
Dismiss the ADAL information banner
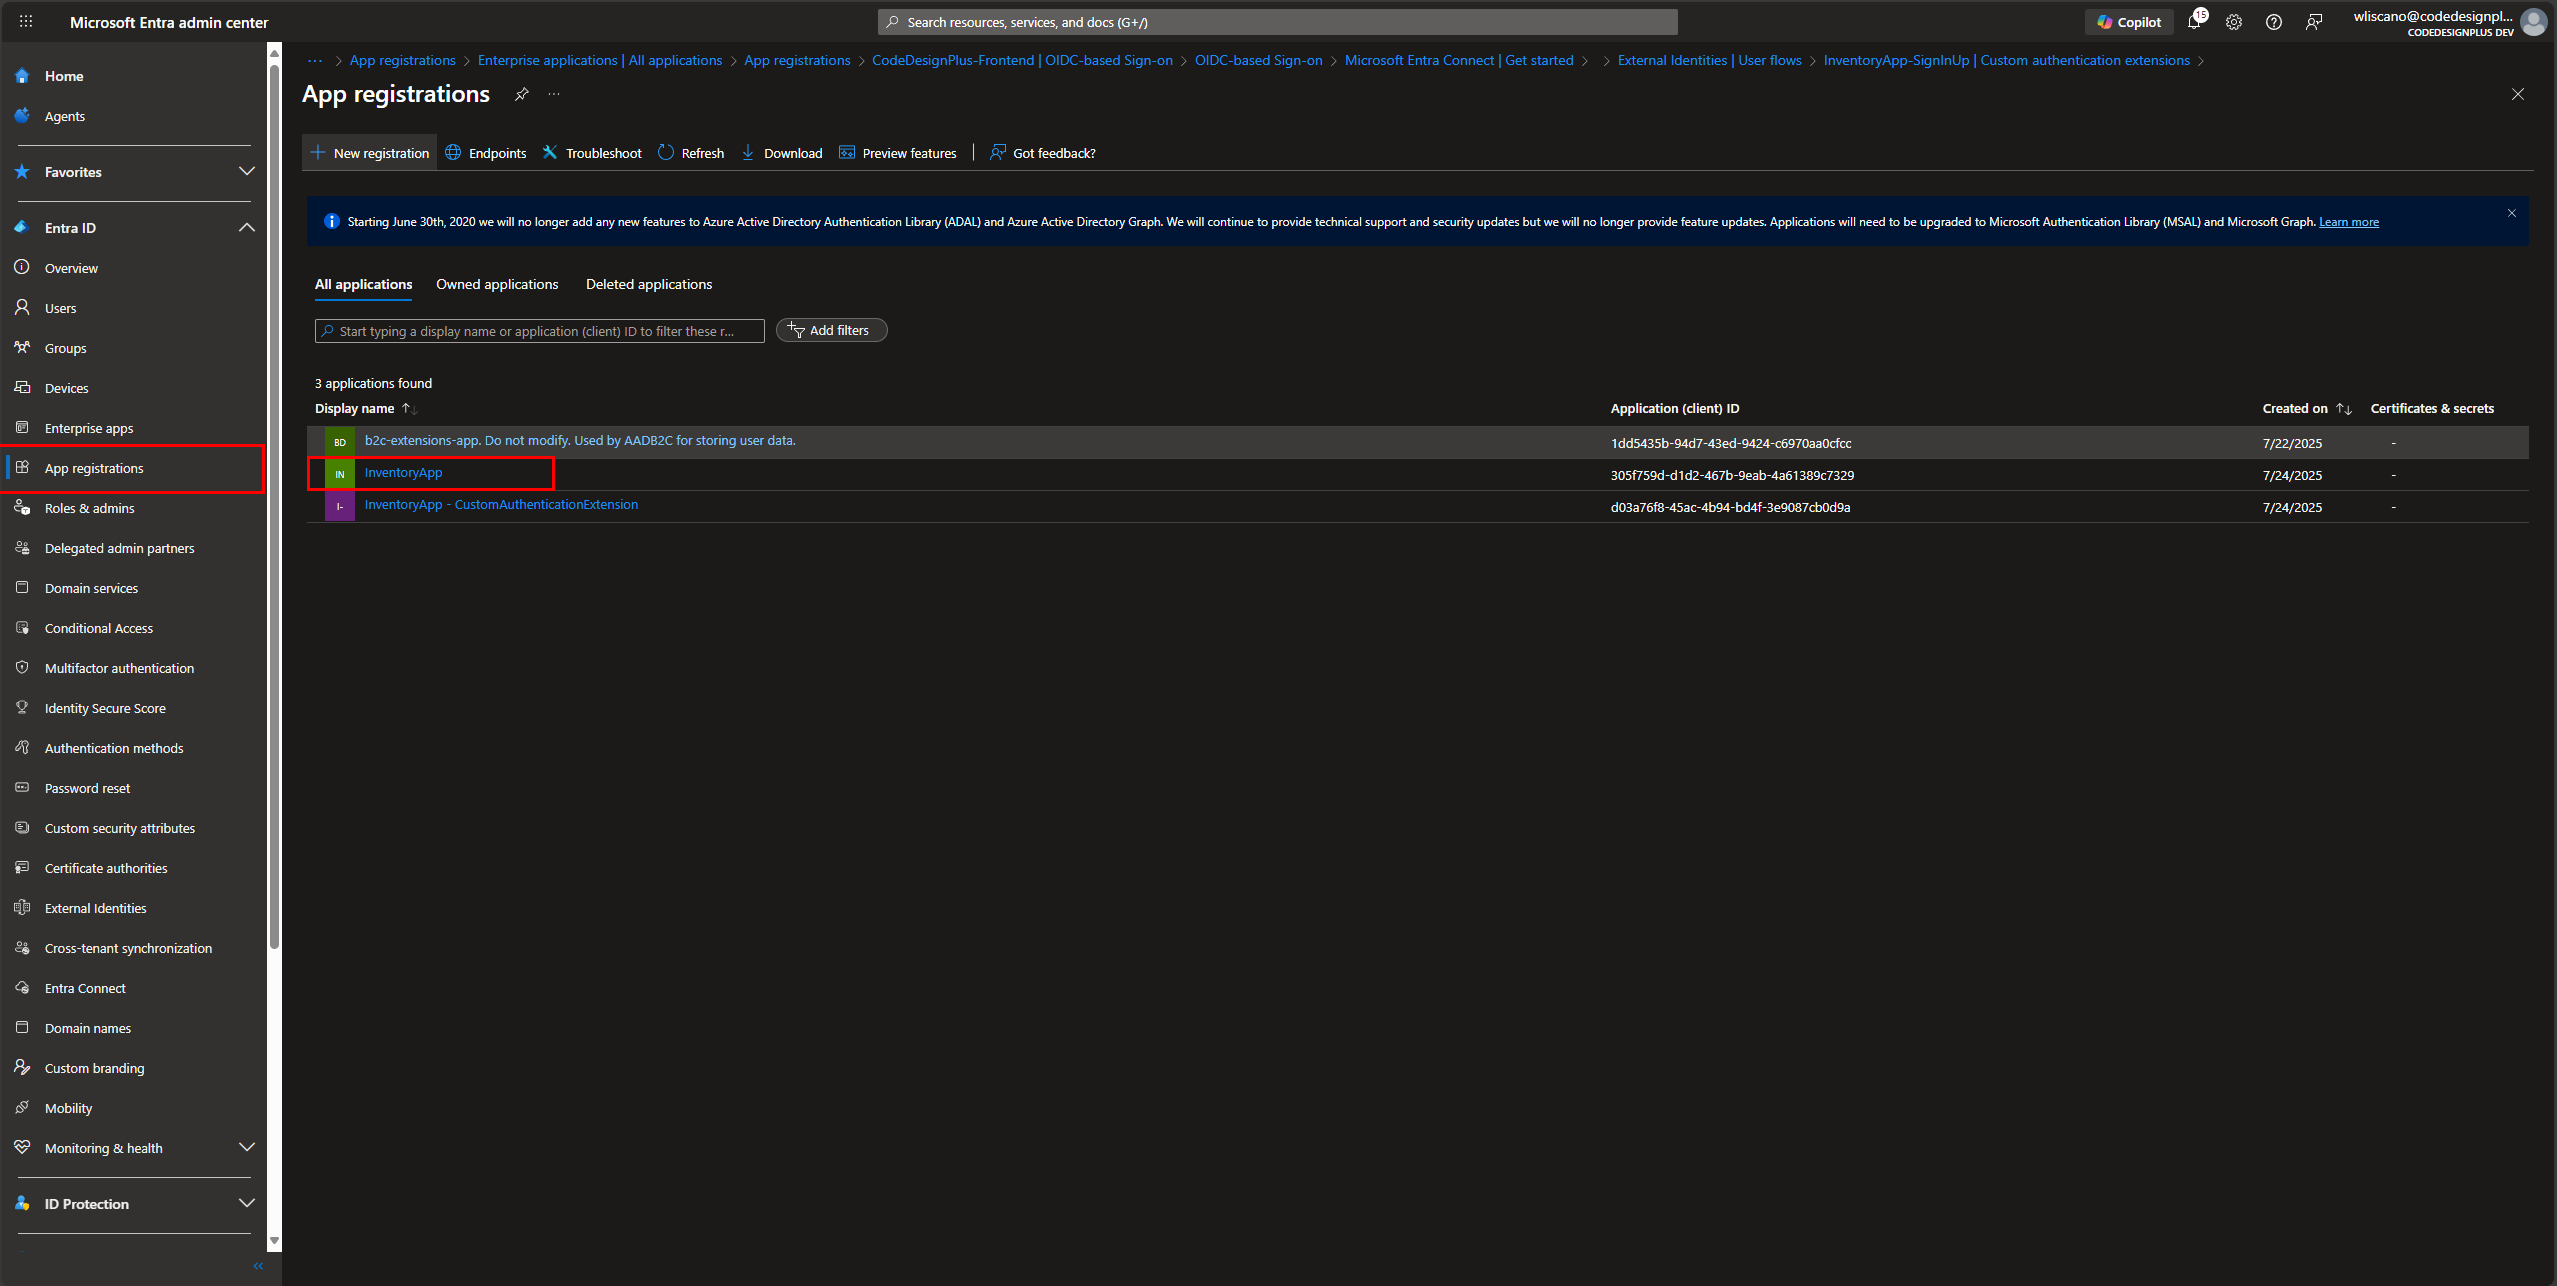(2512, 213)
